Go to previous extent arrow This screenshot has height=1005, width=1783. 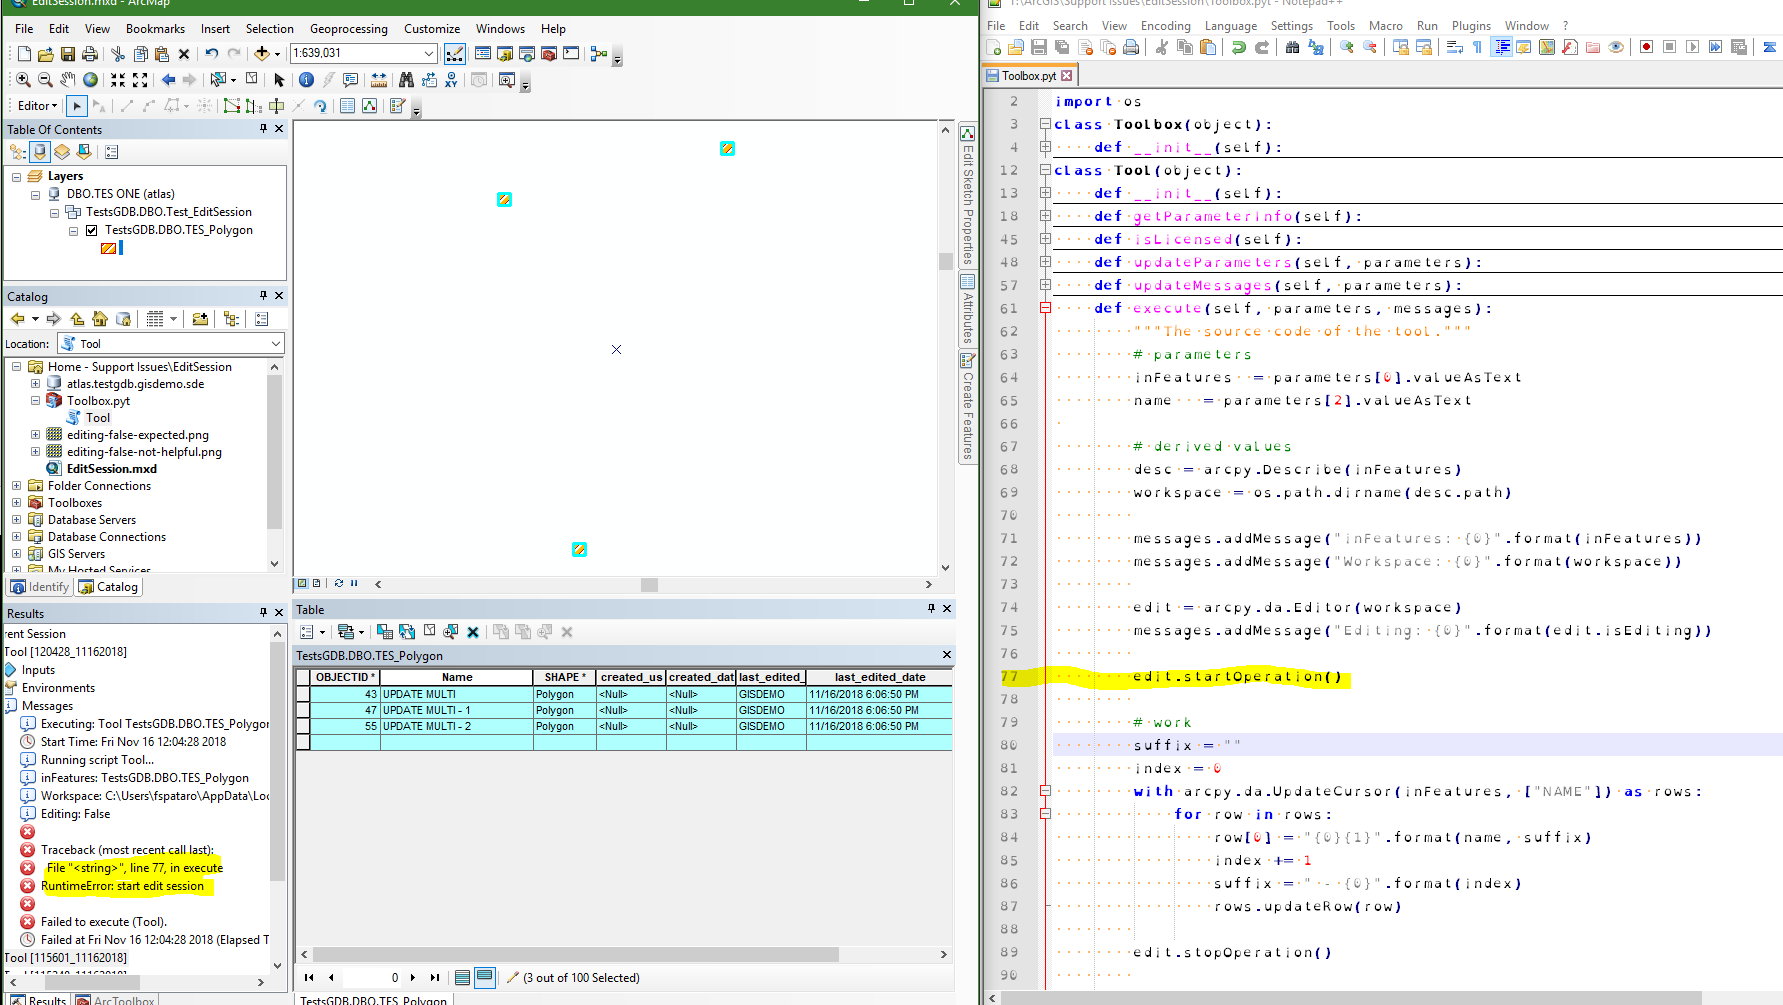pyautogui.click(x=169, y=79)
